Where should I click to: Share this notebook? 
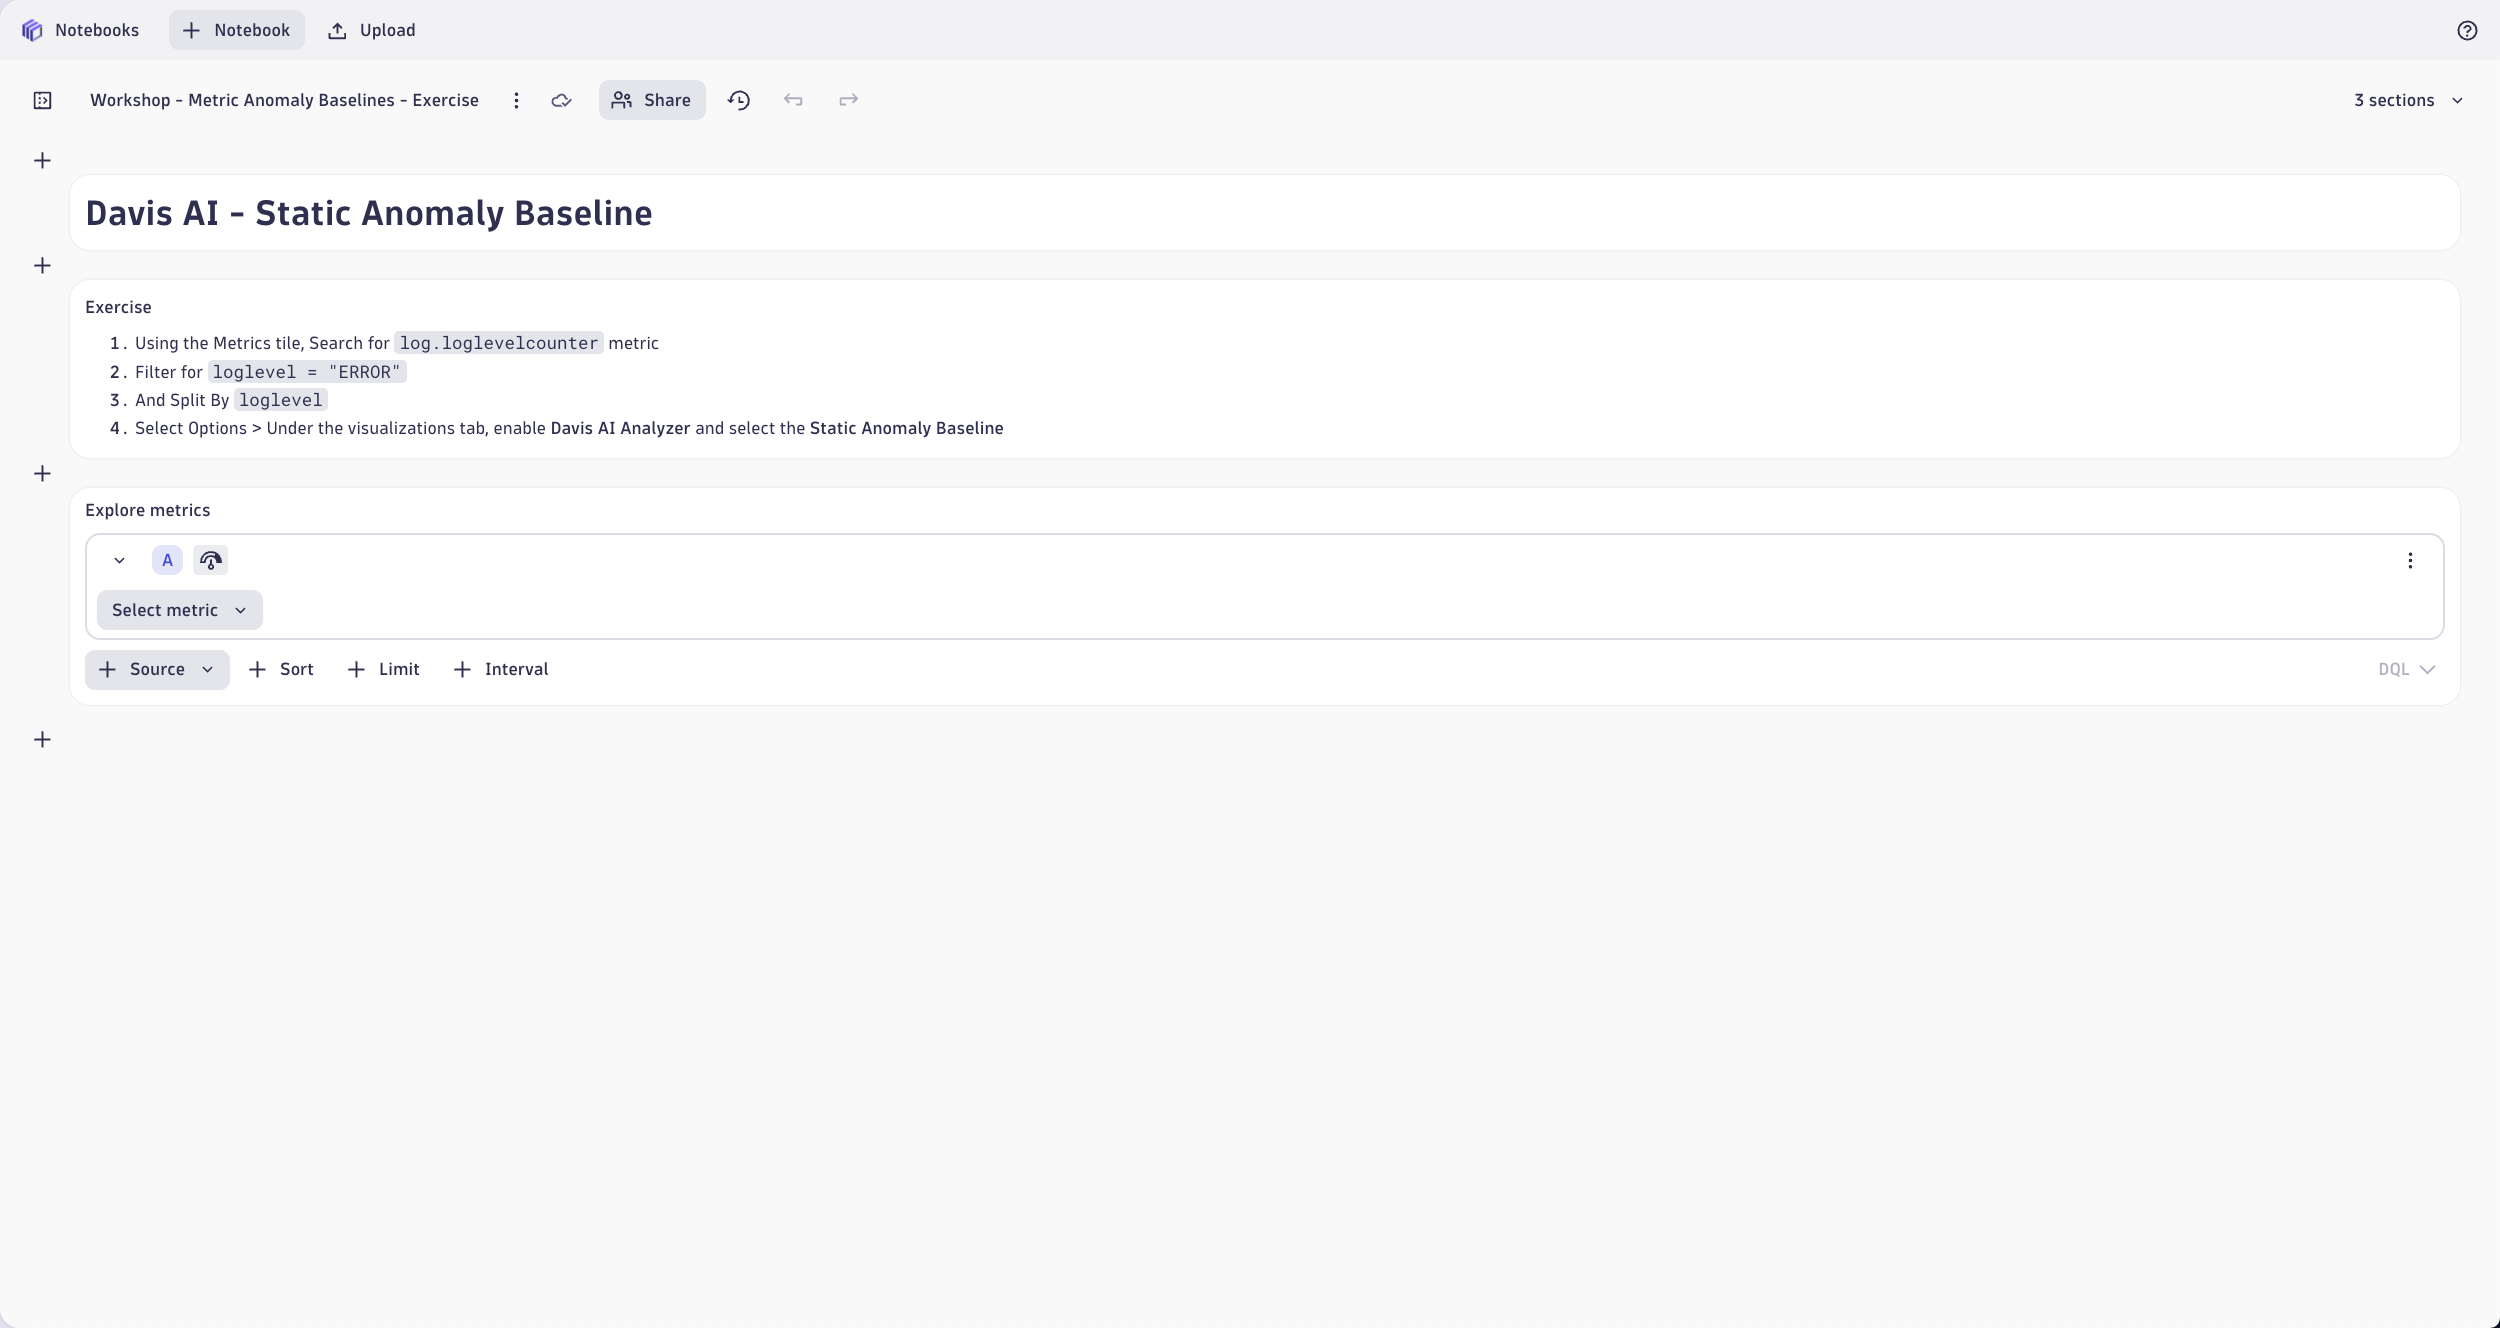coord(652,100)
